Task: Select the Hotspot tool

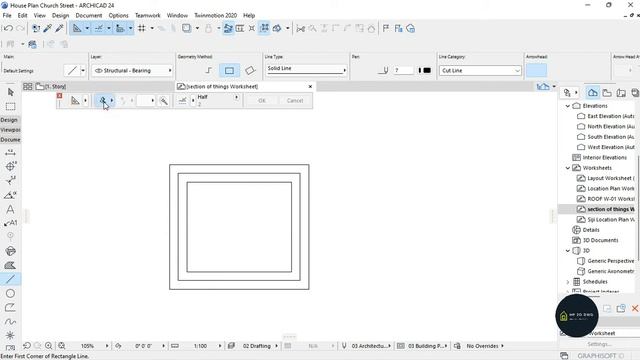Action: [10, 336]
